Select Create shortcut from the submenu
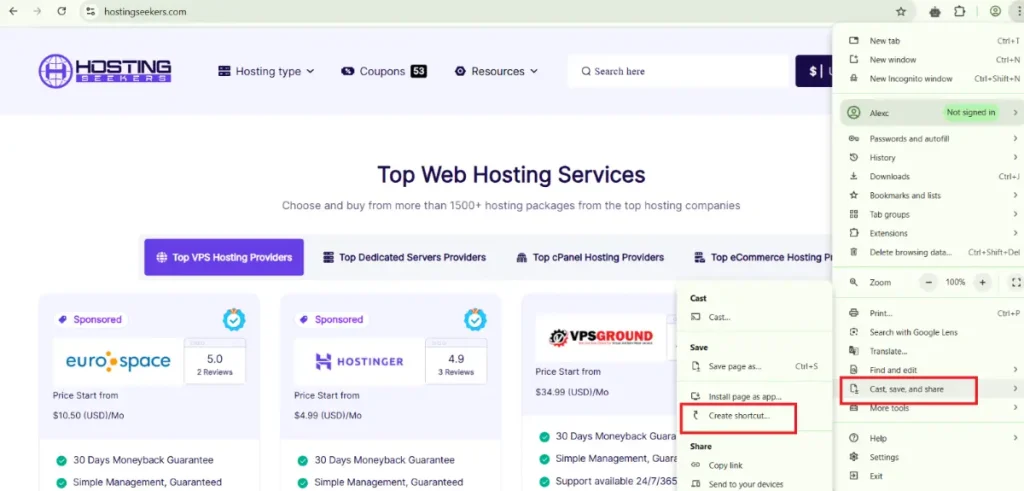The height and width of the screenshot is (491, 1024). point(739,415)
